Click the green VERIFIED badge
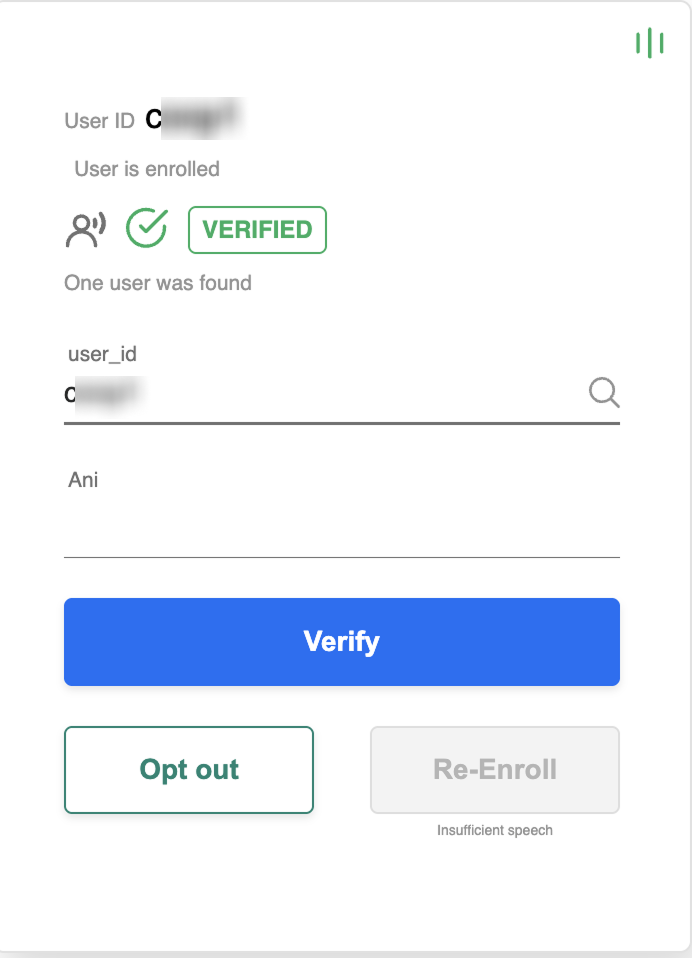Image resolution: width=692 pixels, height=958 pixels. click(x=257, y=230)
